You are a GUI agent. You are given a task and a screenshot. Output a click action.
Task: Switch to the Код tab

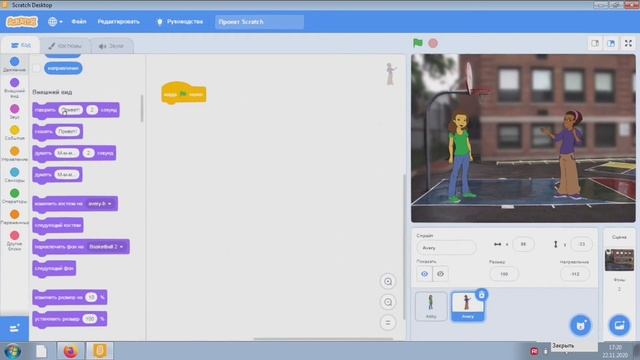click(x=20, y=45)
